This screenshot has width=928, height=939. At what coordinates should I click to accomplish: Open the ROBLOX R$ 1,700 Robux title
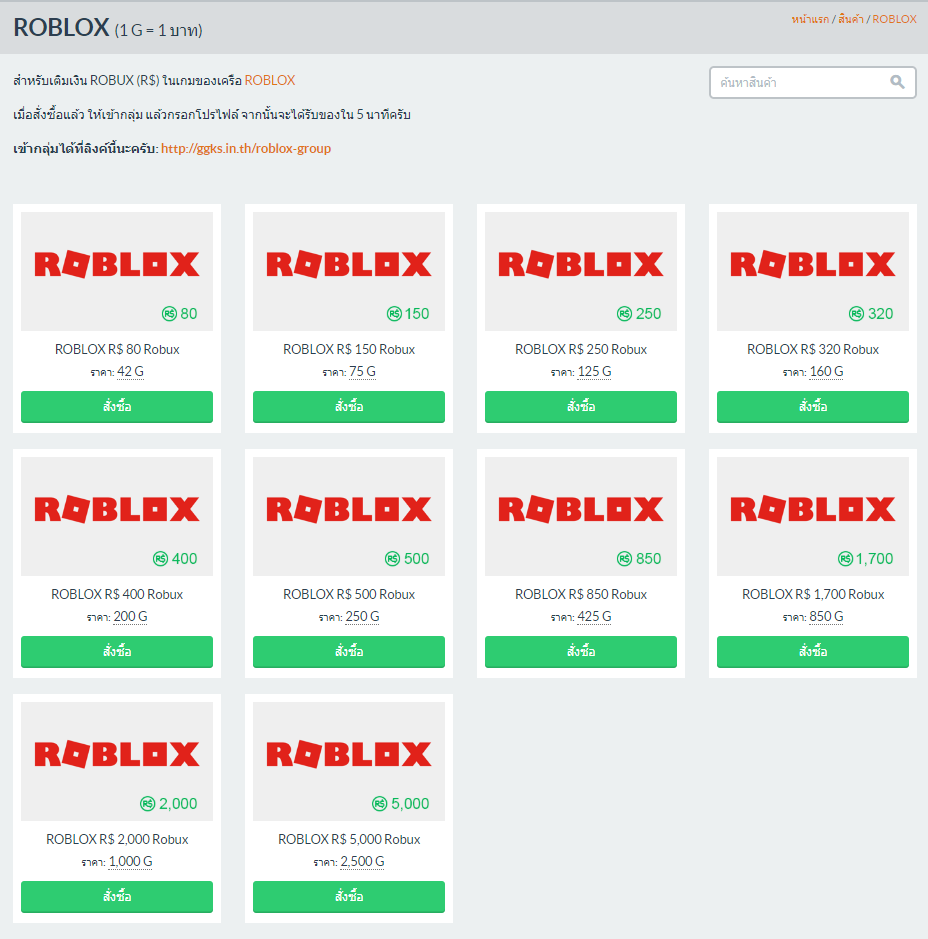pos(812,594)
